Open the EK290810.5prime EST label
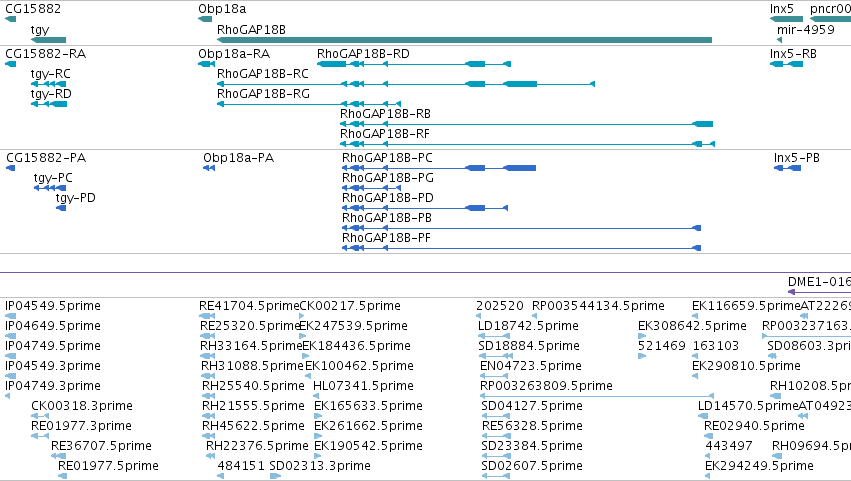This screenshot has height=481, width=851. (746, 366)
